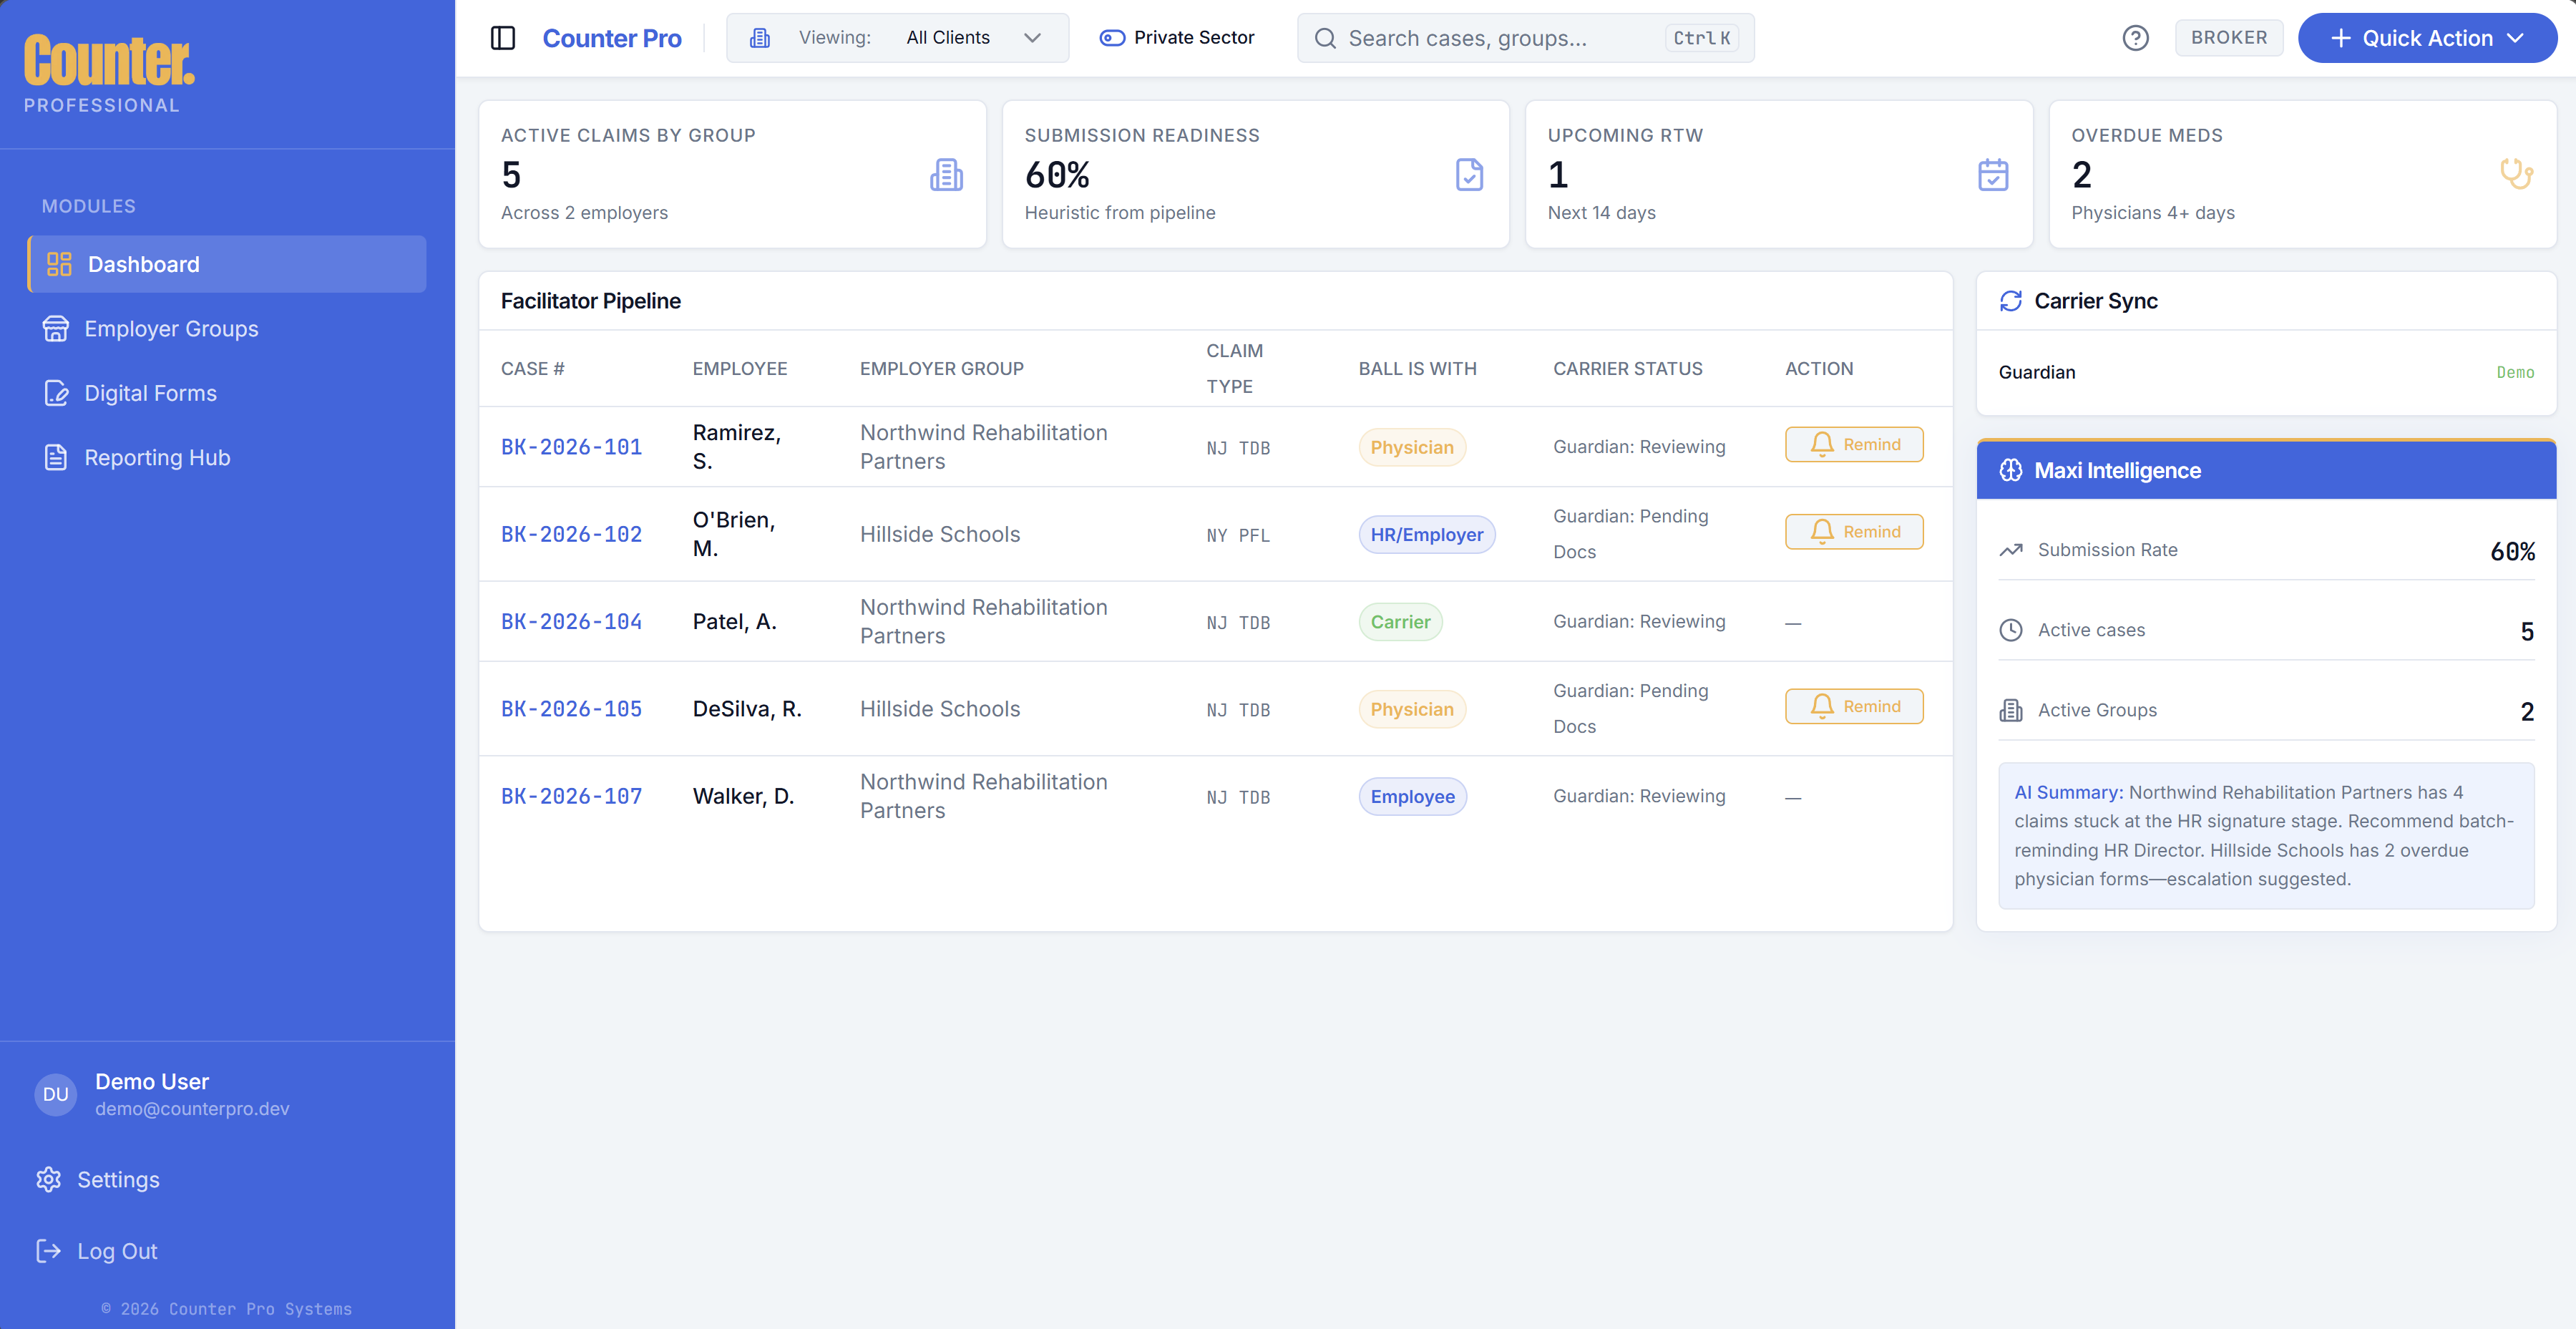Click the Carrier Sync refresh icon
Image resolution: width=2576 pixels, height=1329 pixels.
2011,300
